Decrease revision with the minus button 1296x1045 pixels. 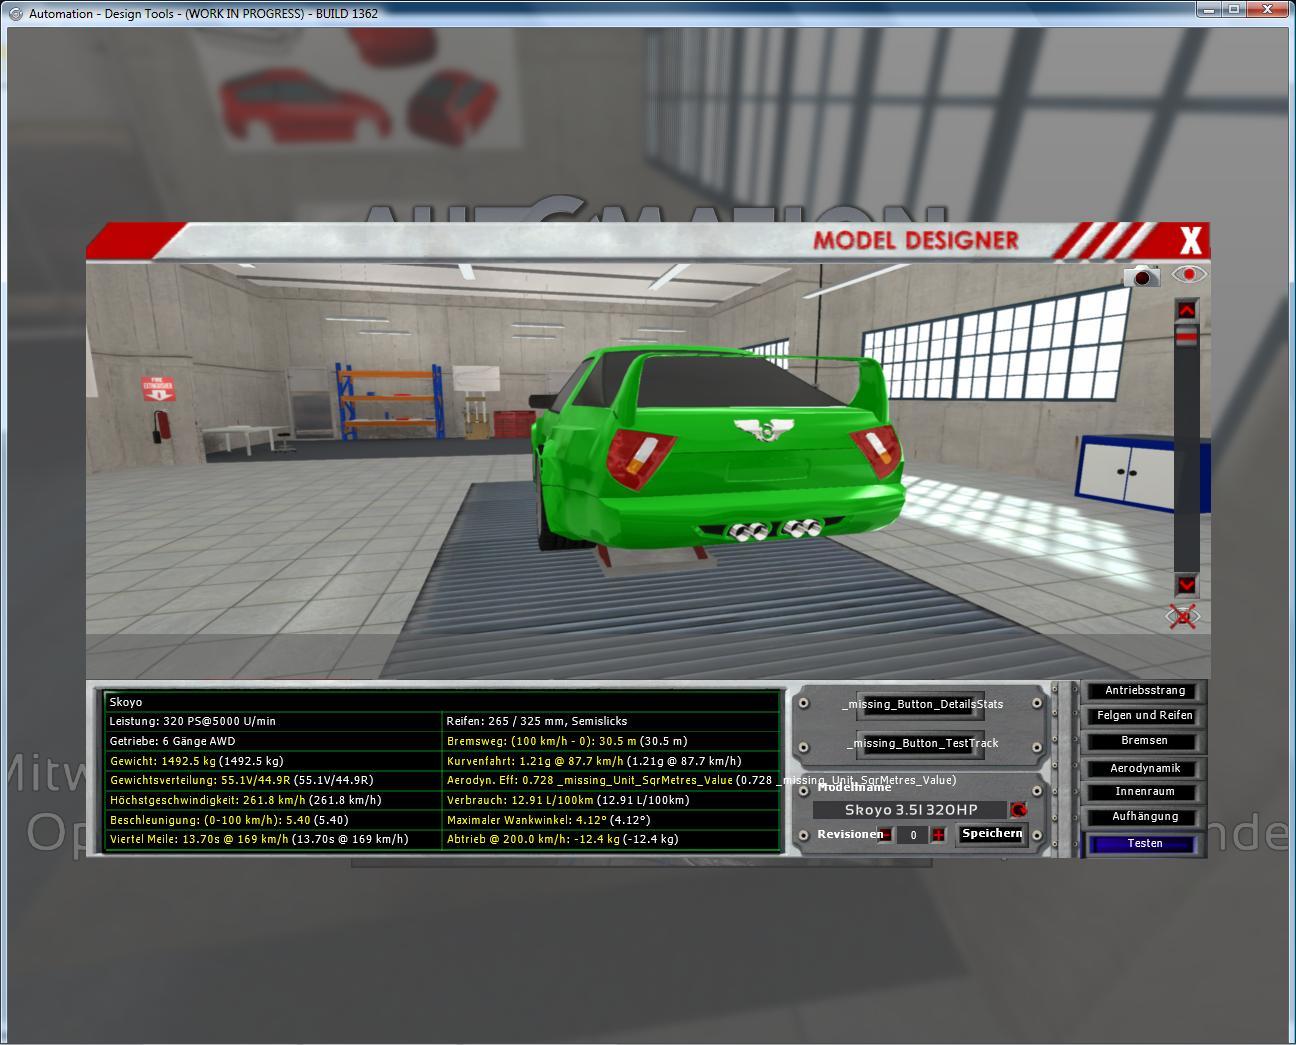[x=886, y=835]
